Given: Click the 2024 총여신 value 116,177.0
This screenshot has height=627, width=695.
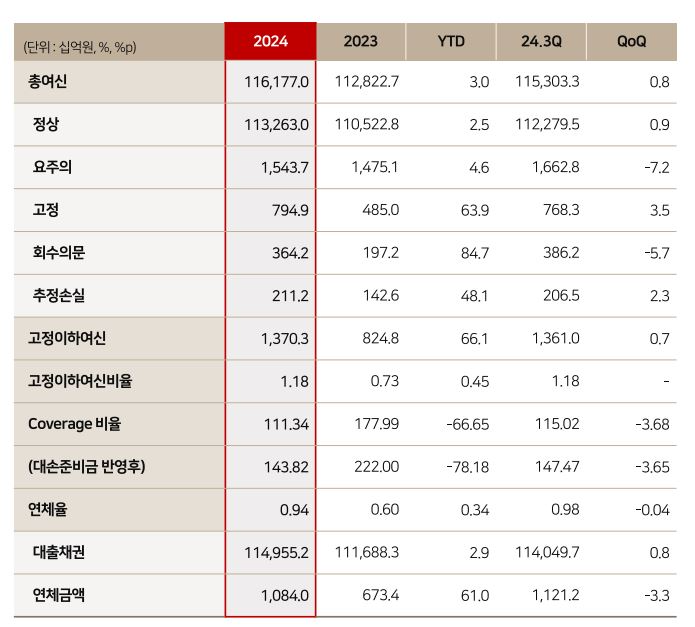Looking at the screenshot, I should pyautogui.click(x=276, y=82).
